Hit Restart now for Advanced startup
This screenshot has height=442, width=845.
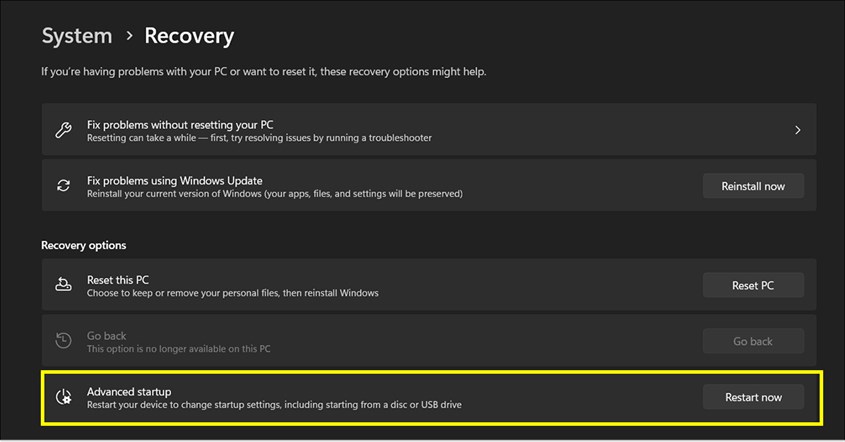click(x=752, y=397)
